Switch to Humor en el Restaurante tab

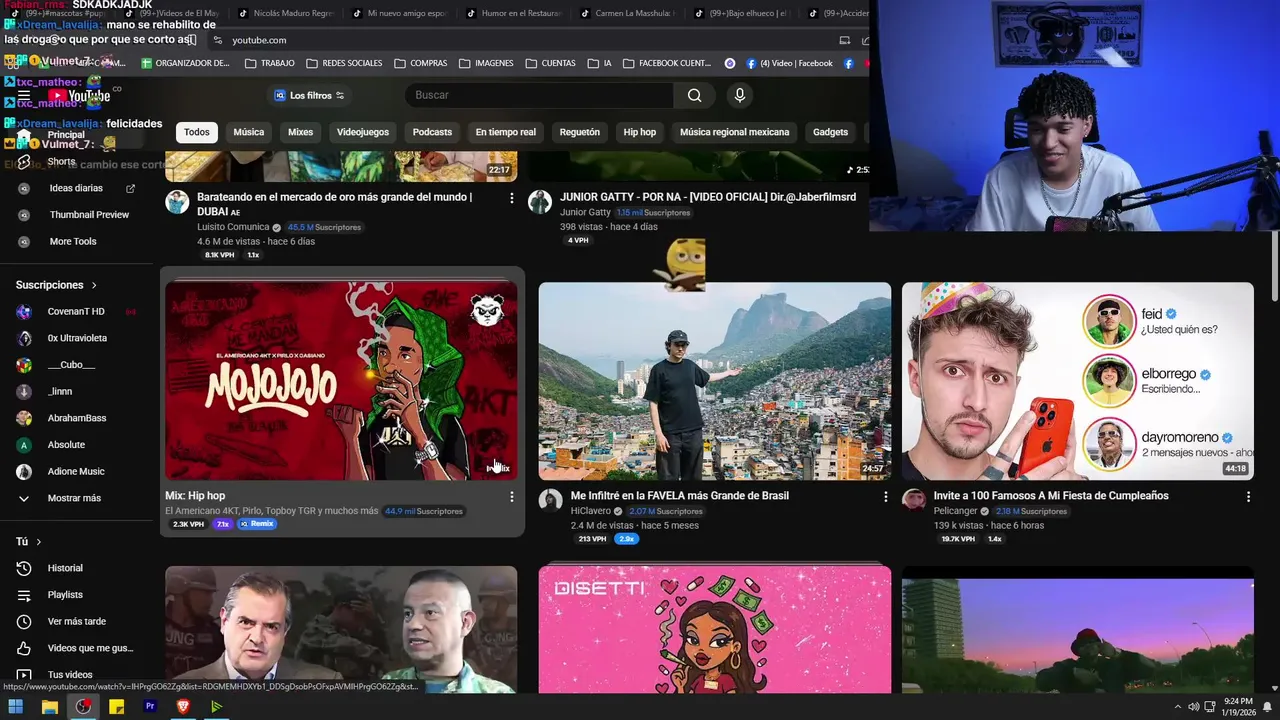(x=515, y=13)
